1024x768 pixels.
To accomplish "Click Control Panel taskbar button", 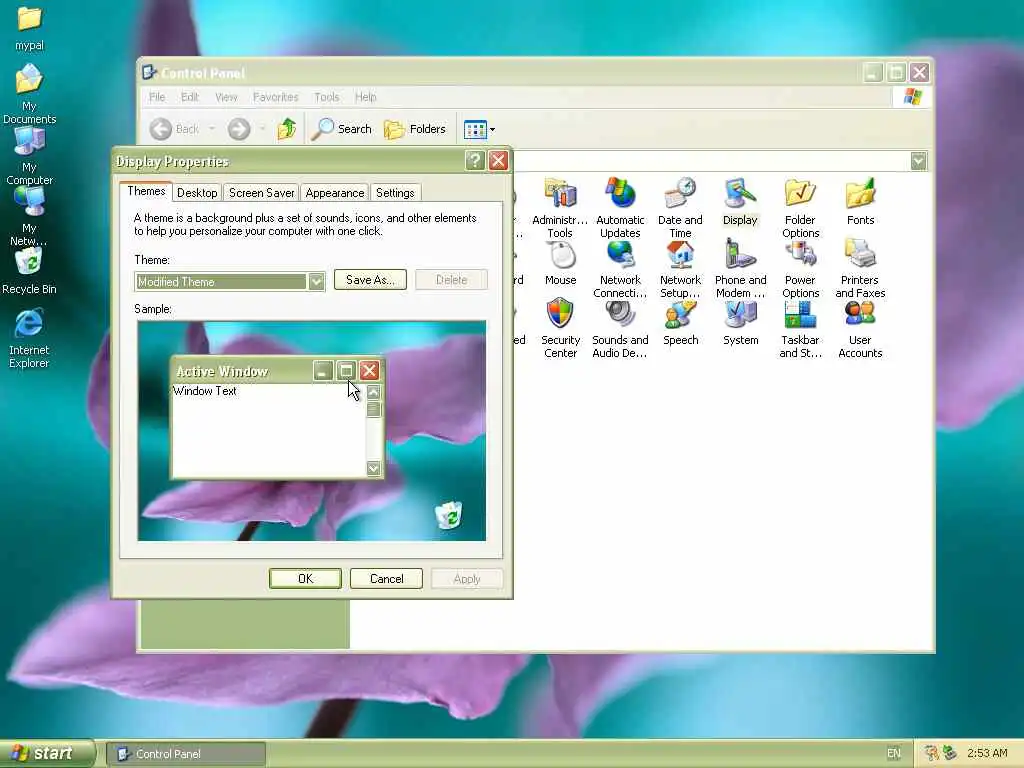I will click(x=186, y=754).
